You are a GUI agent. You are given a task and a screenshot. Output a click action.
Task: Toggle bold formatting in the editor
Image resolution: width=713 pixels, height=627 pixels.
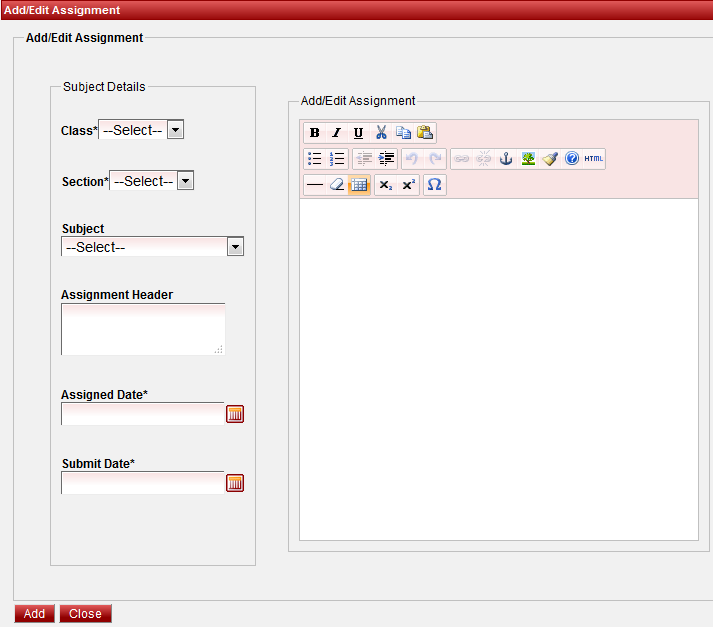click(x=315, y=133)
